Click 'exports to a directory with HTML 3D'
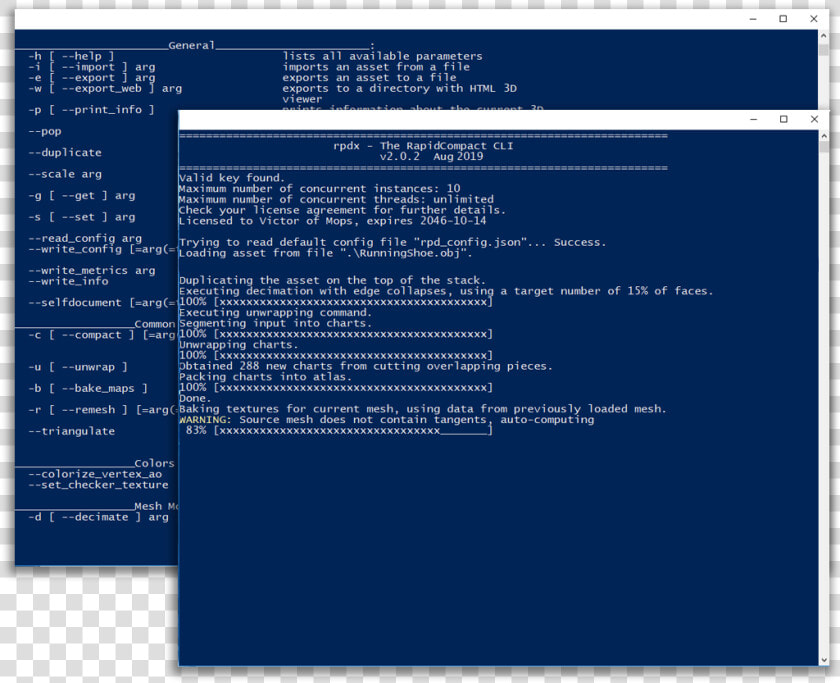This screenshot has width=840, height=683. tap(400, 88)
